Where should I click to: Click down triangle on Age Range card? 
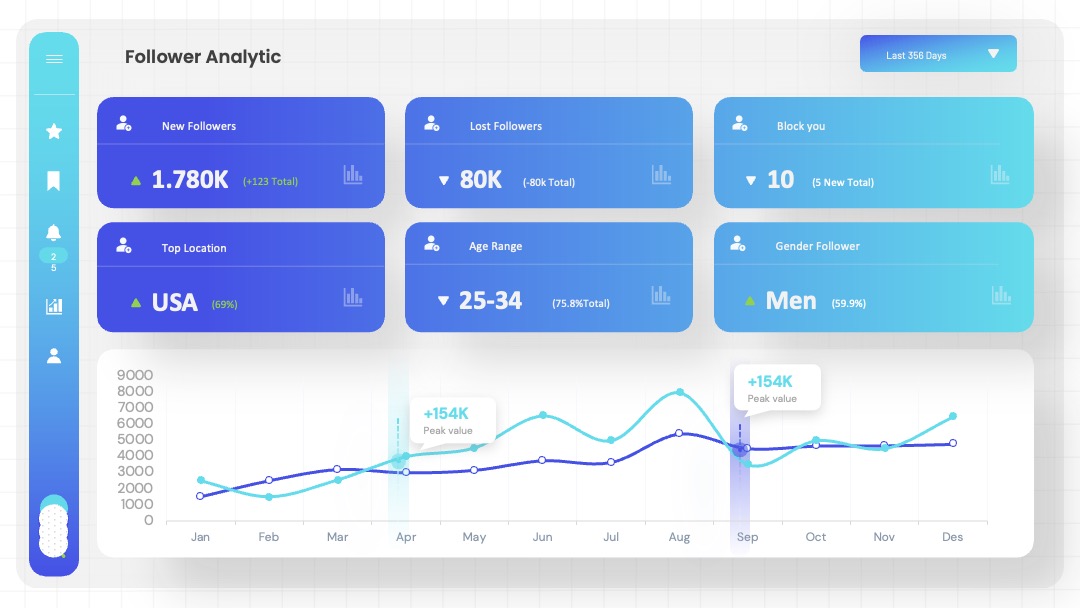click(x=444, y=301)
